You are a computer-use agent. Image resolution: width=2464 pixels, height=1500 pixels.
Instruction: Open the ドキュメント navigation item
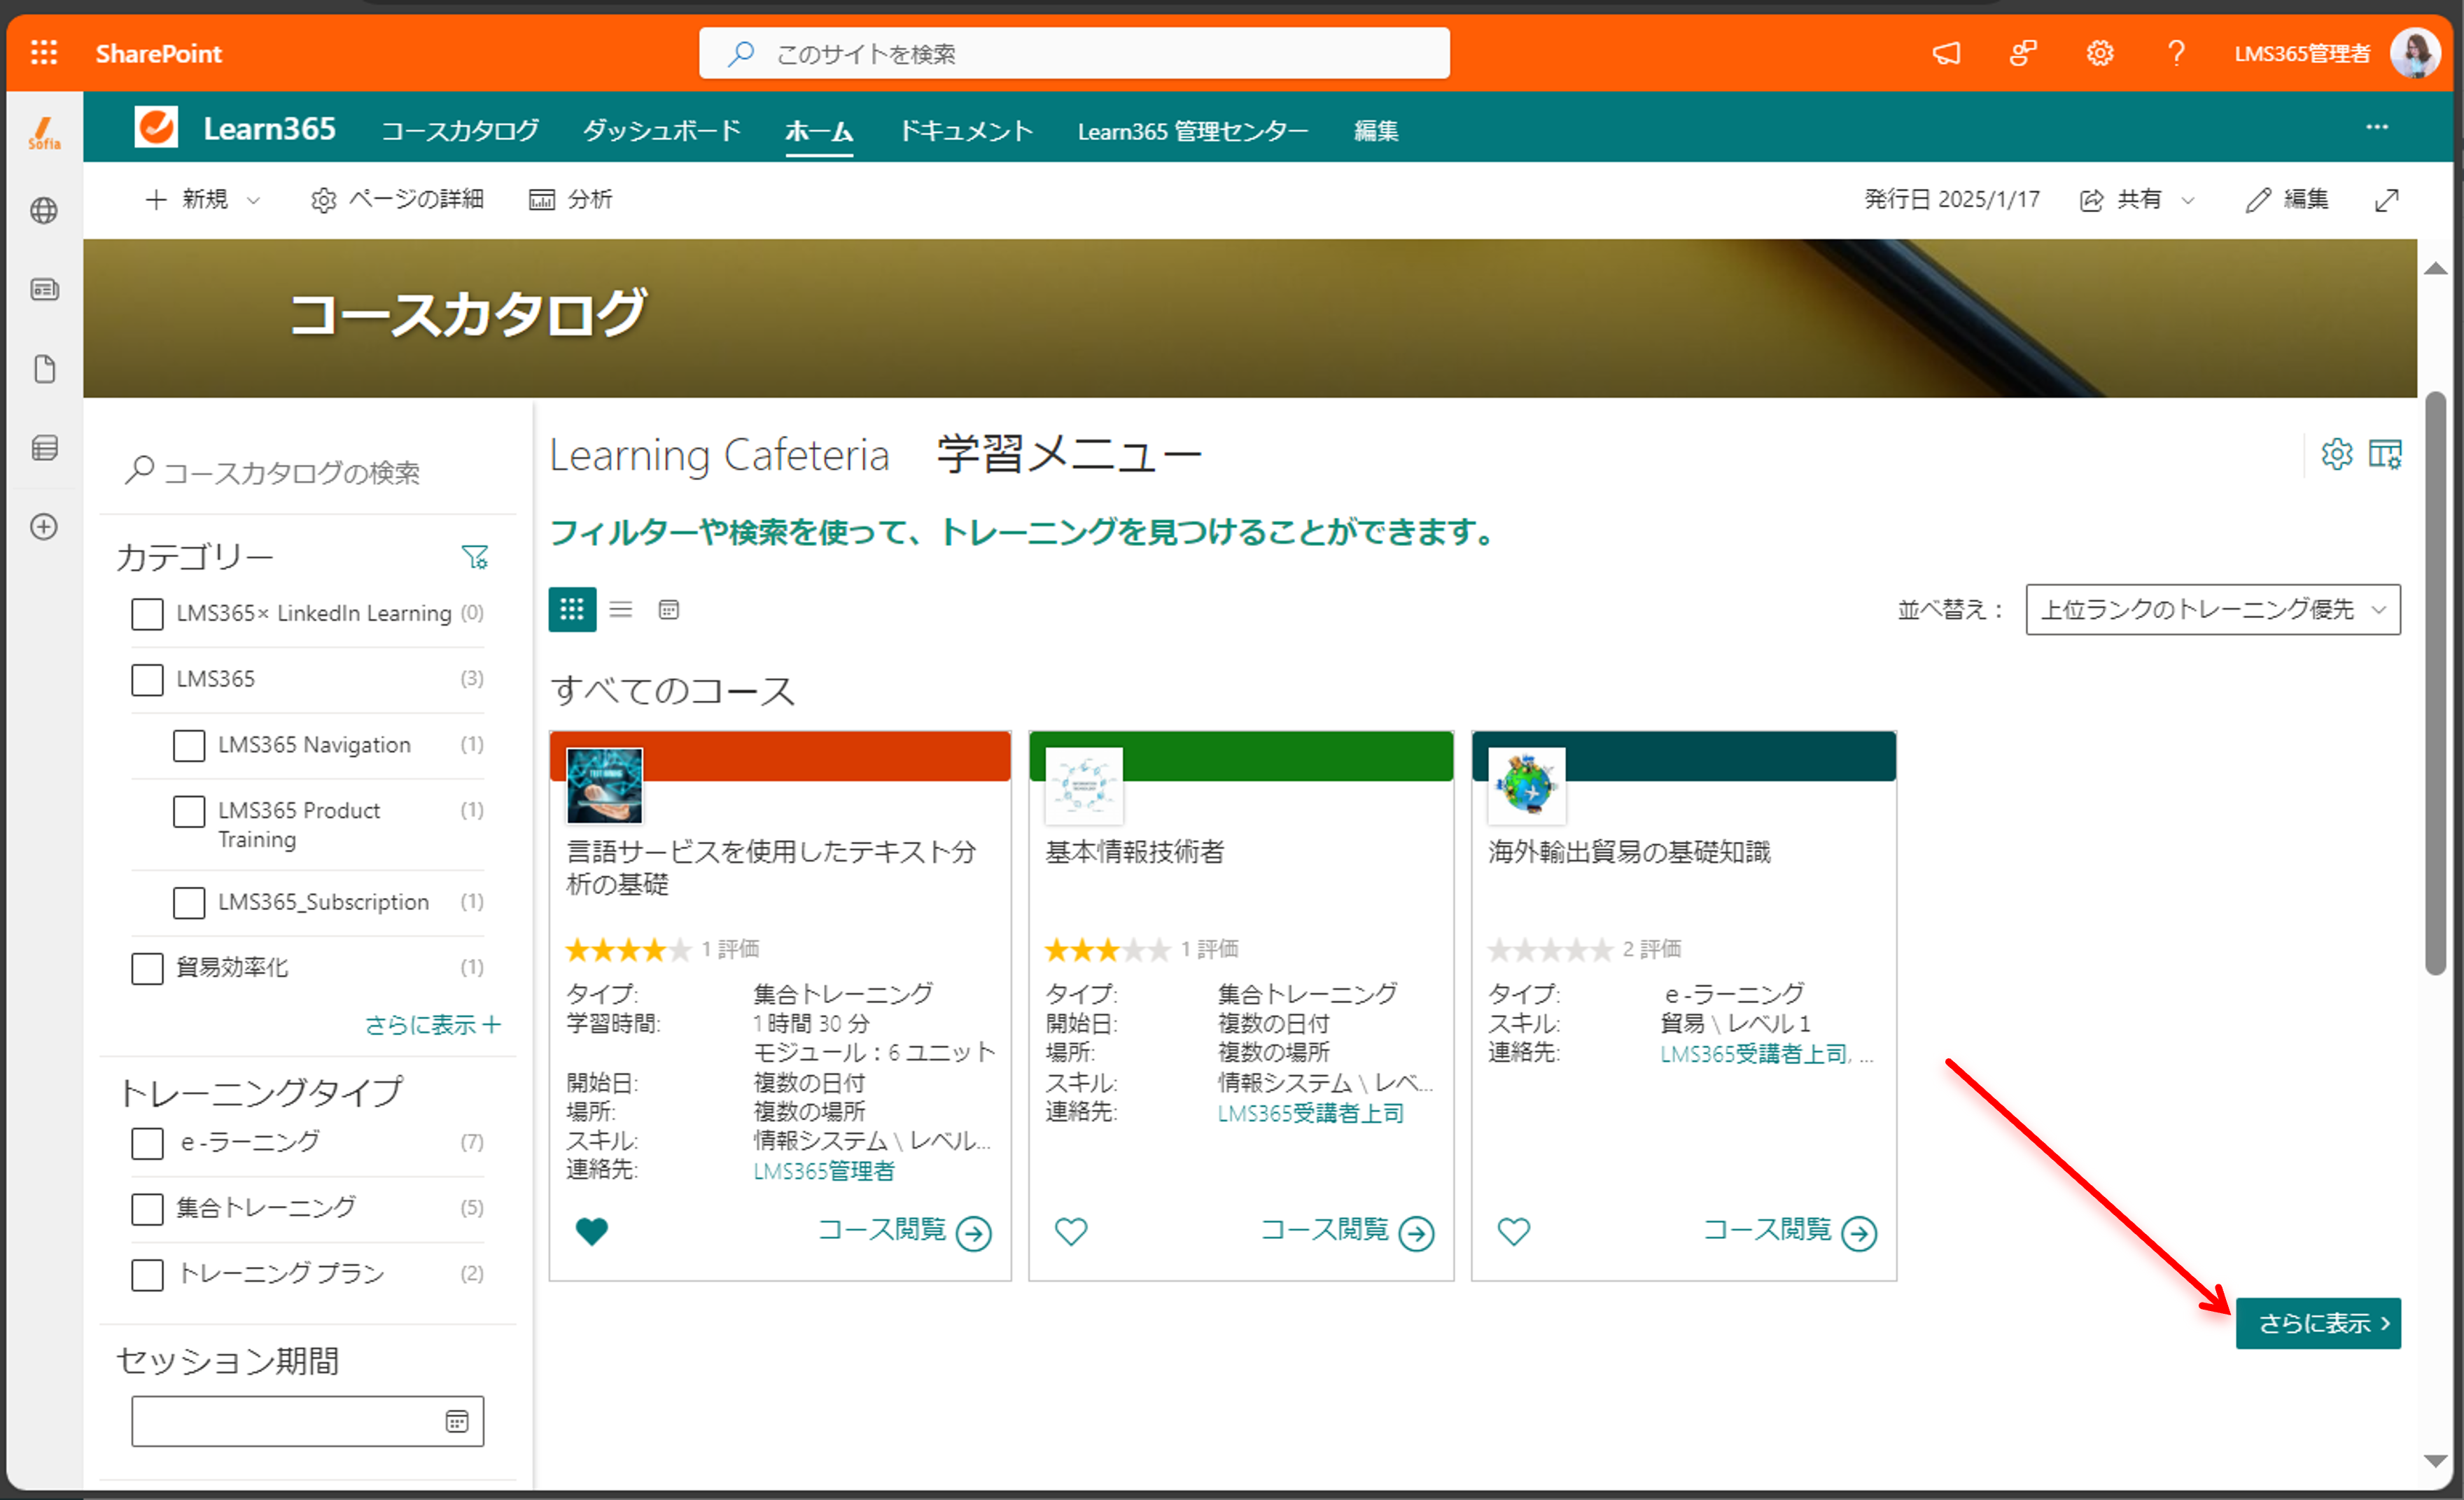click(965, 130)
